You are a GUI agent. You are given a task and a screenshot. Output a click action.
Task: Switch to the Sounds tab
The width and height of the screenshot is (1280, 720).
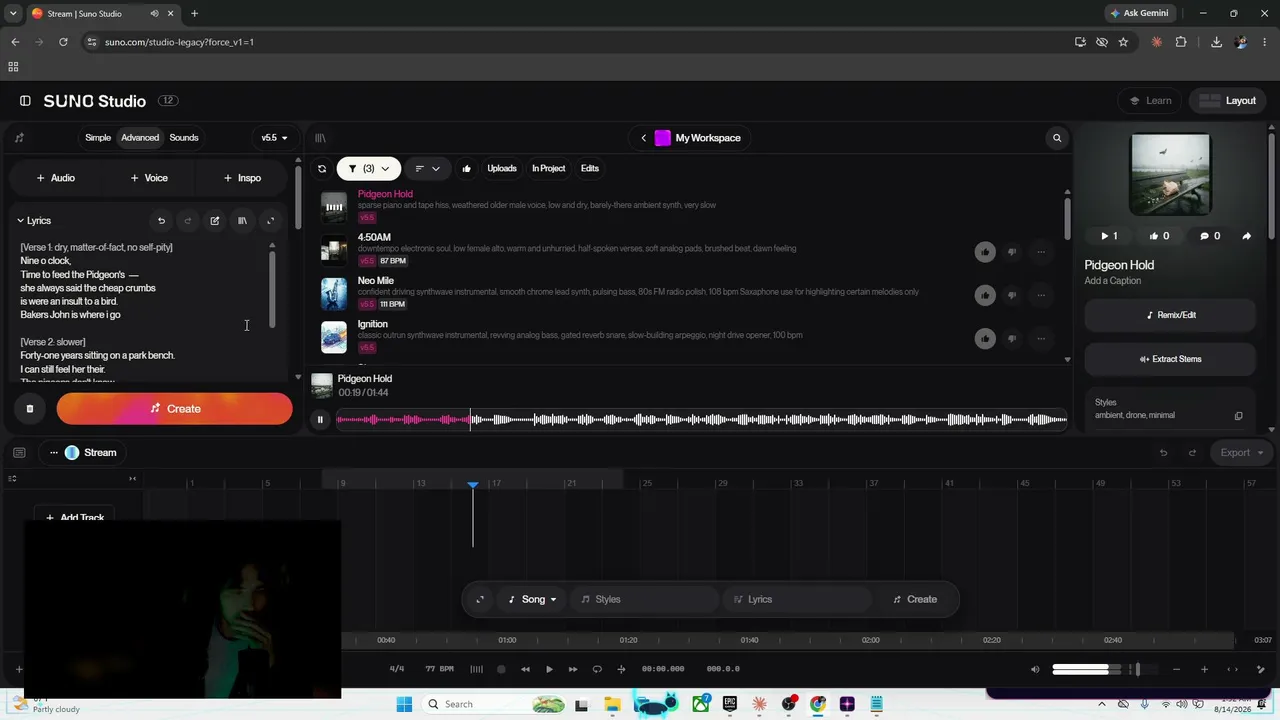click(x=184, y=138)
